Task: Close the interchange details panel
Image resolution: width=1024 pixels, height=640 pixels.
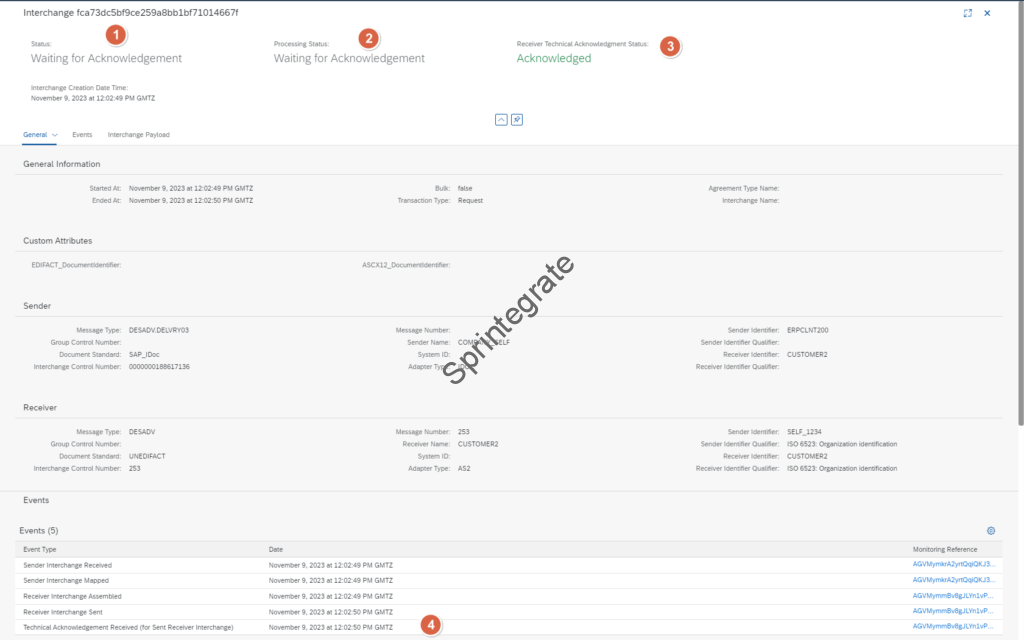Action: 987,13
